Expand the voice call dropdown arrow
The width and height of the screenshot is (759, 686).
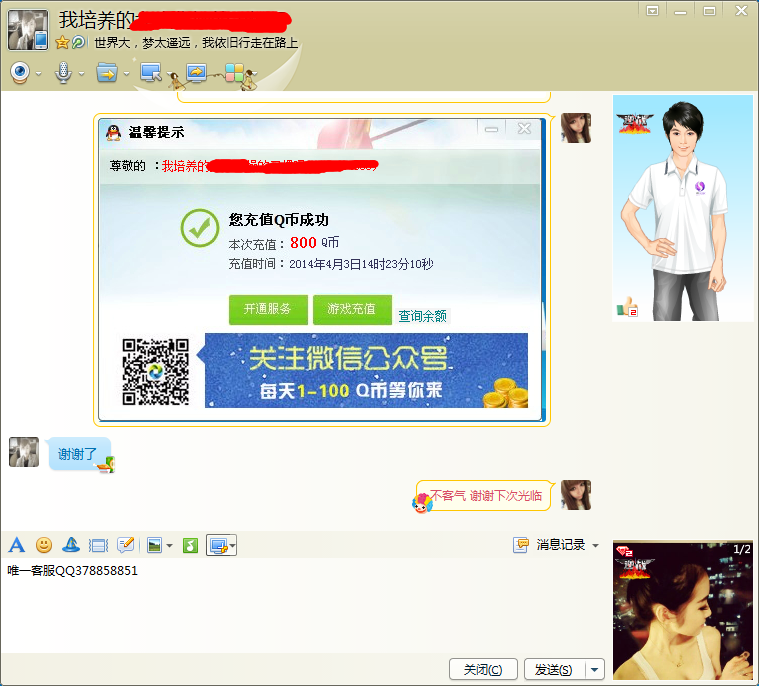coord(81,74)
